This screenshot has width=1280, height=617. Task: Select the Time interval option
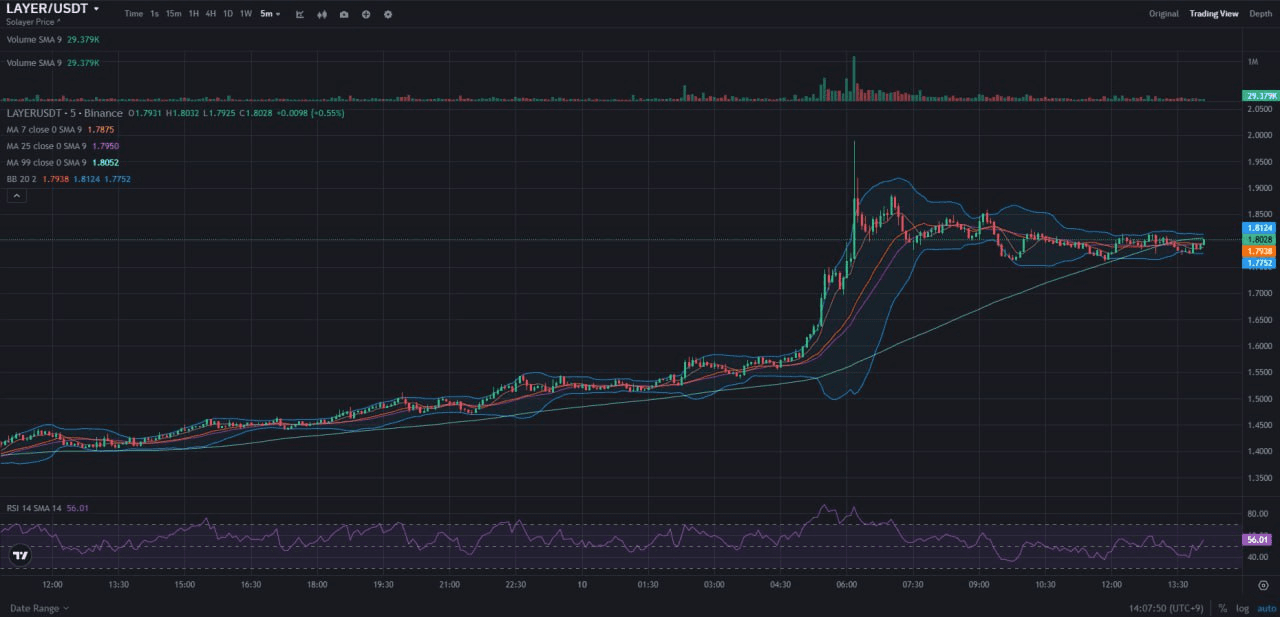(x=134, y=14)
